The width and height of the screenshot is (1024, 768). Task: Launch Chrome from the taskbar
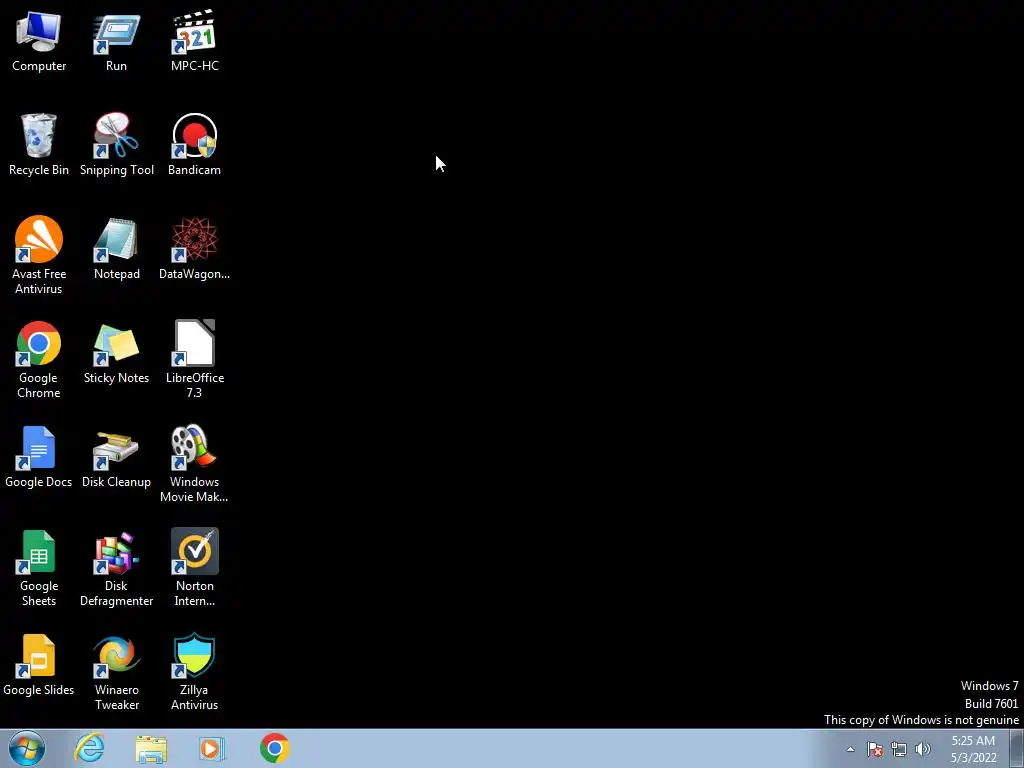[274, 748]
